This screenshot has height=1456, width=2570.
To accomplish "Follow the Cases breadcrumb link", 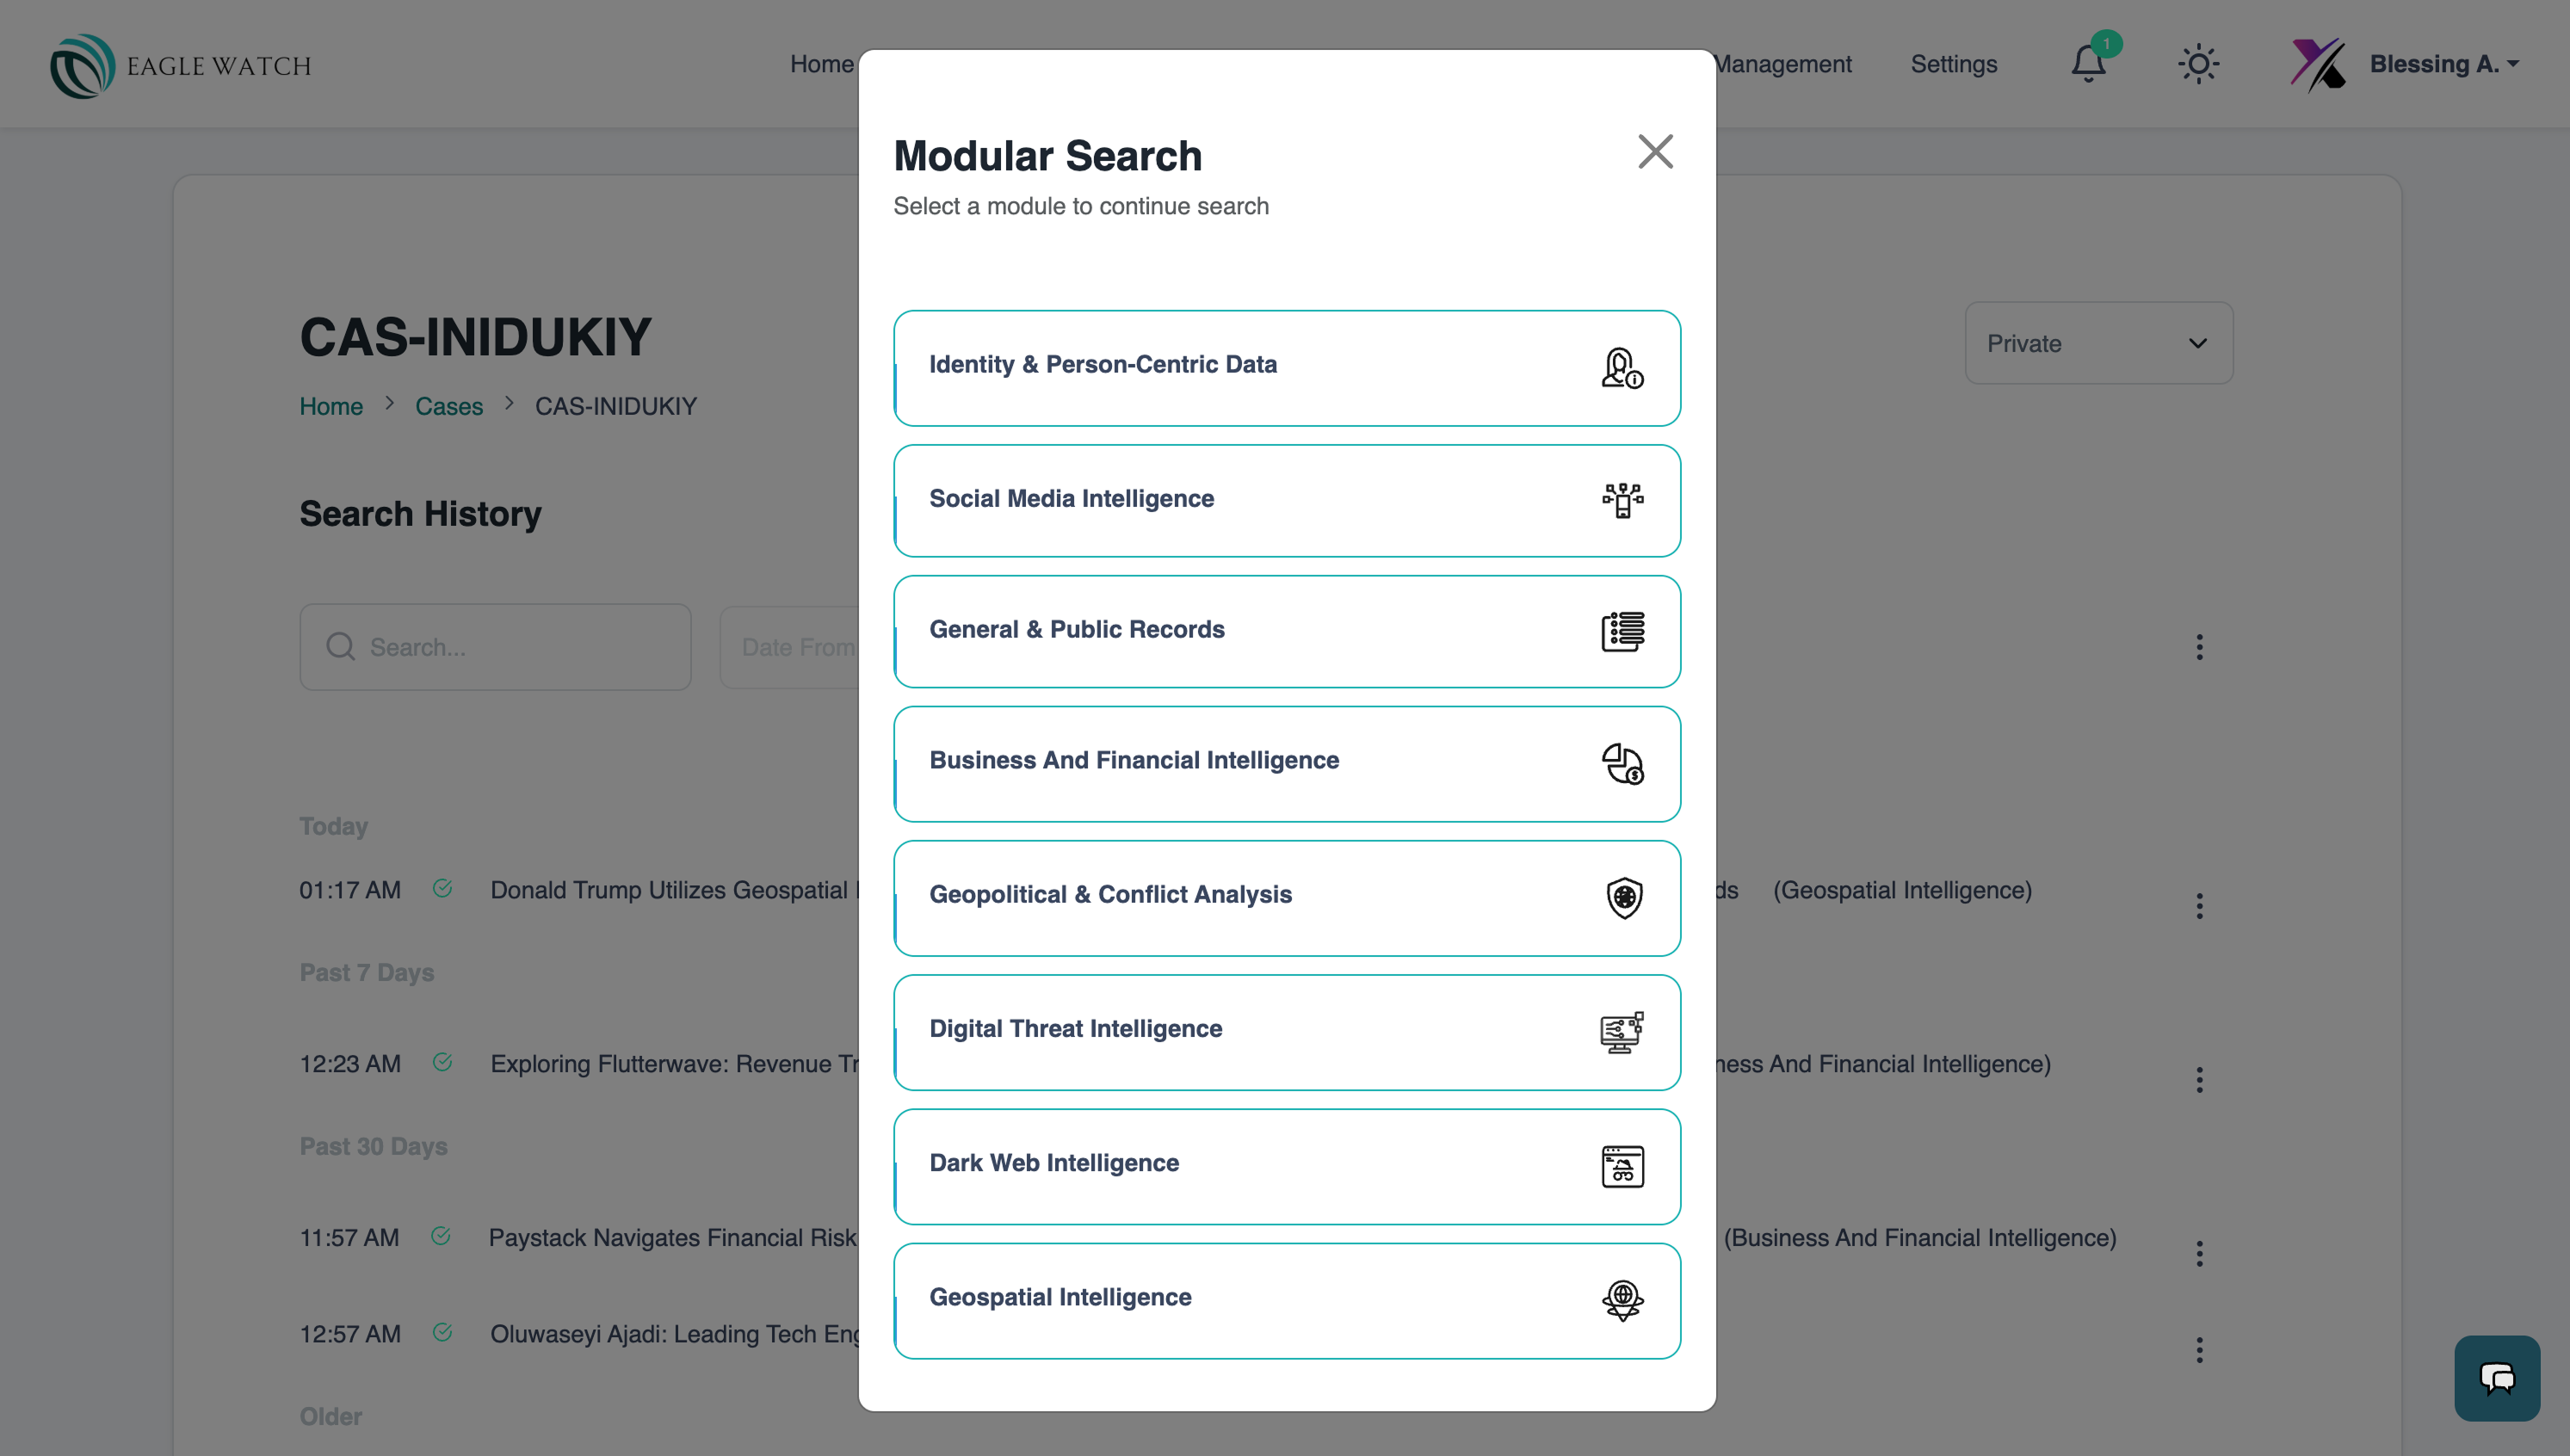I will (x=448, y=406).
